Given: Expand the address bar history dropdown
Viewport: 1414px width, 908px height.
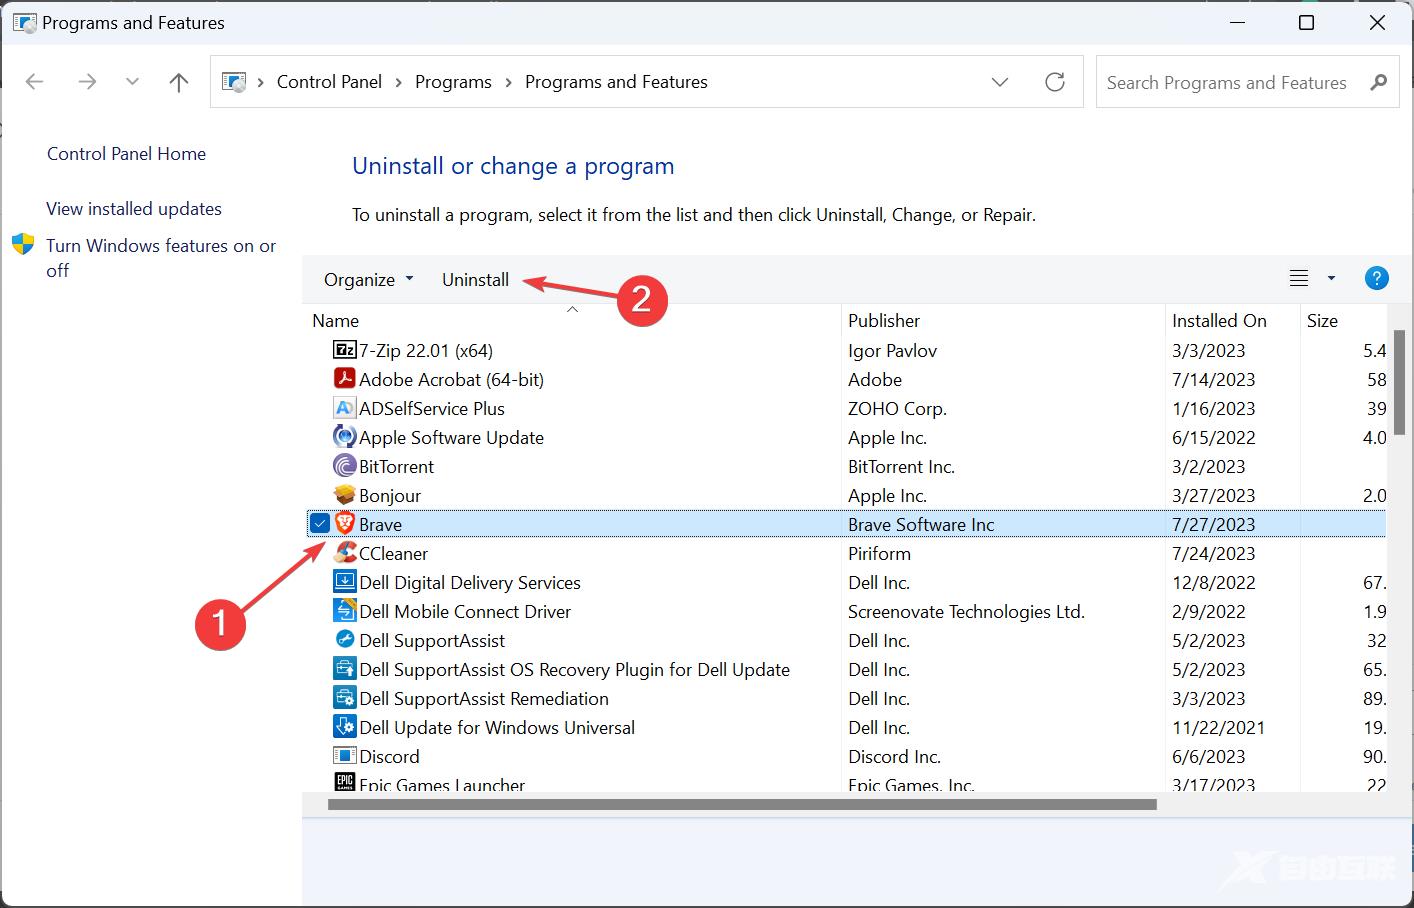Looking at the screenshot, I should click(1000, 82).
